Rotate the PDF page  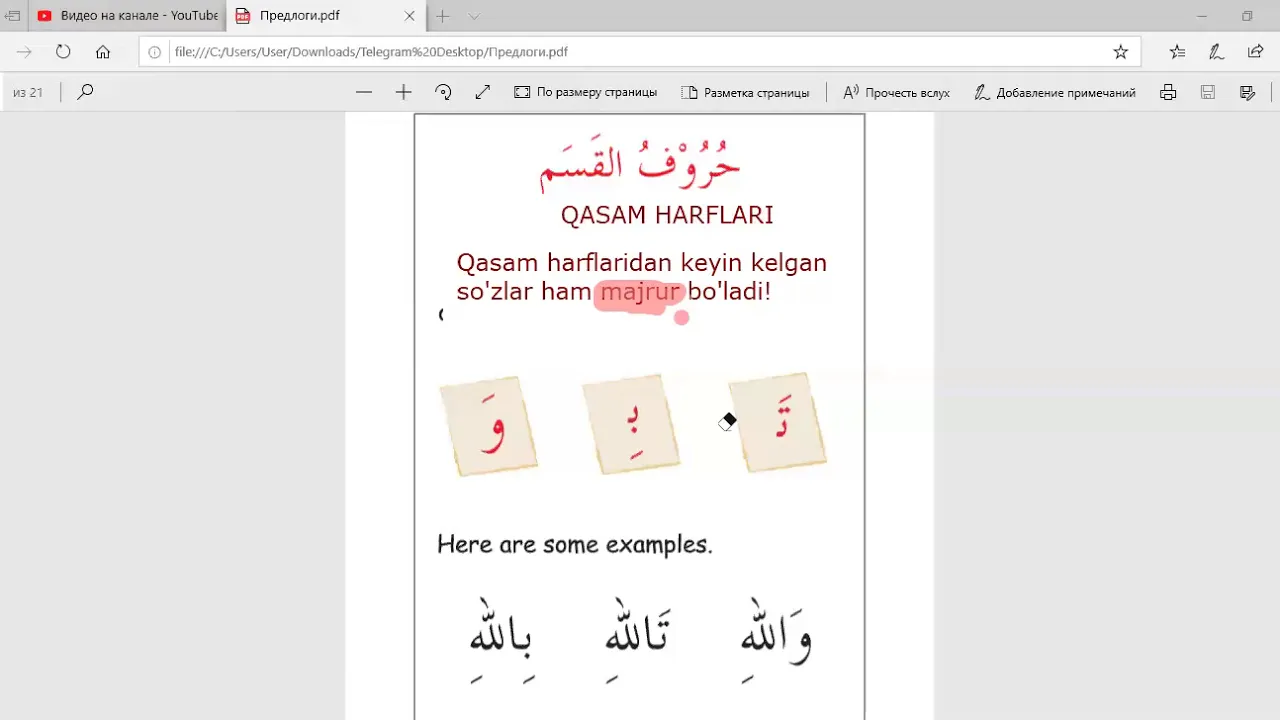click(443, 92)
